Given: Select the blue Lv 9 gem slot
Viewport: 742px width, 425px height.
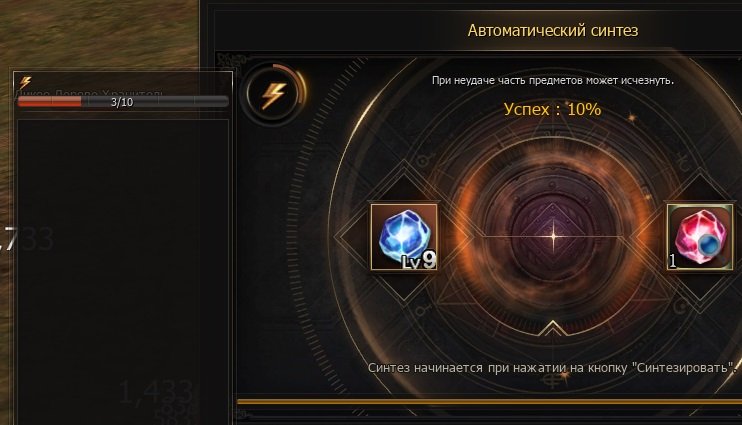Looking at the screenshot, I should point(404,237).
